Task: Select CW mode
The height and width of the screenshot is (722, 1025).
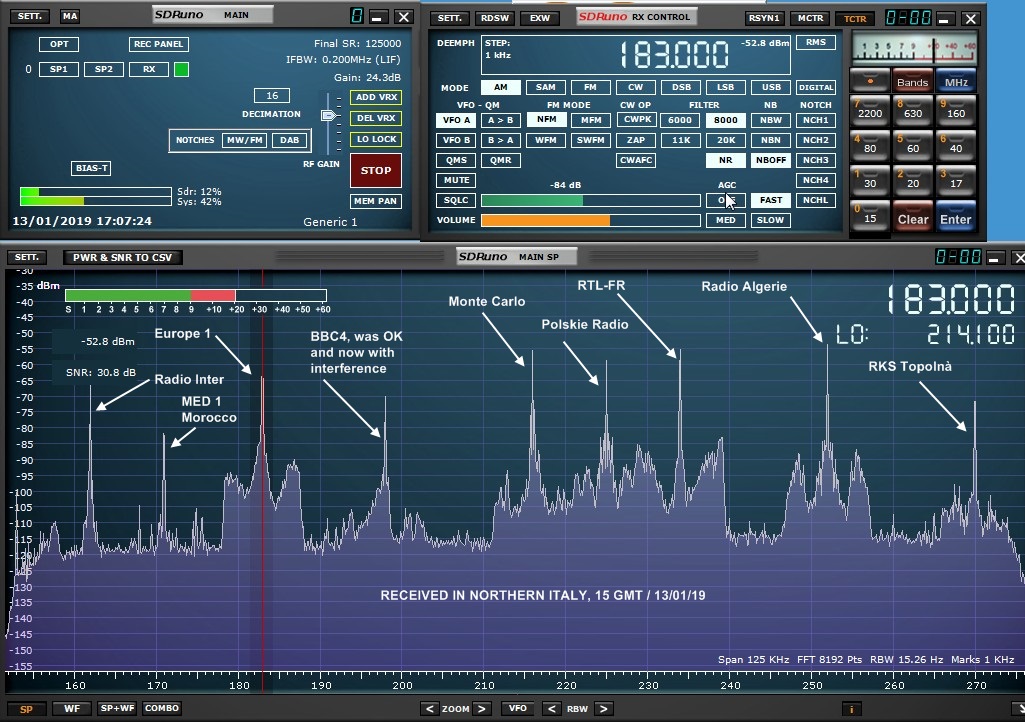Action: coord(635,87)
